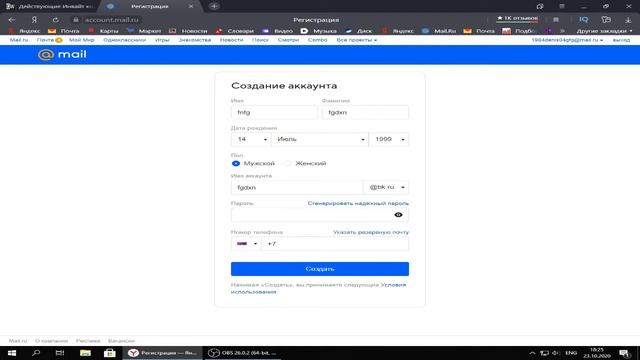Click the ENG language indicator
This screenshot has height=360, width=640.
(571, 353)
